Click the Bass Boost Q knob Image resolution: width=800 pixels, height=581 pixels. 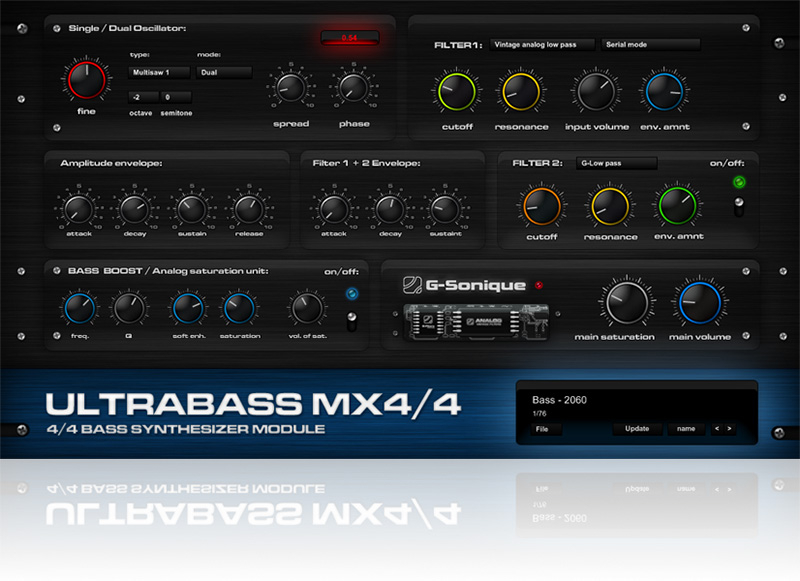click(129, 309)
